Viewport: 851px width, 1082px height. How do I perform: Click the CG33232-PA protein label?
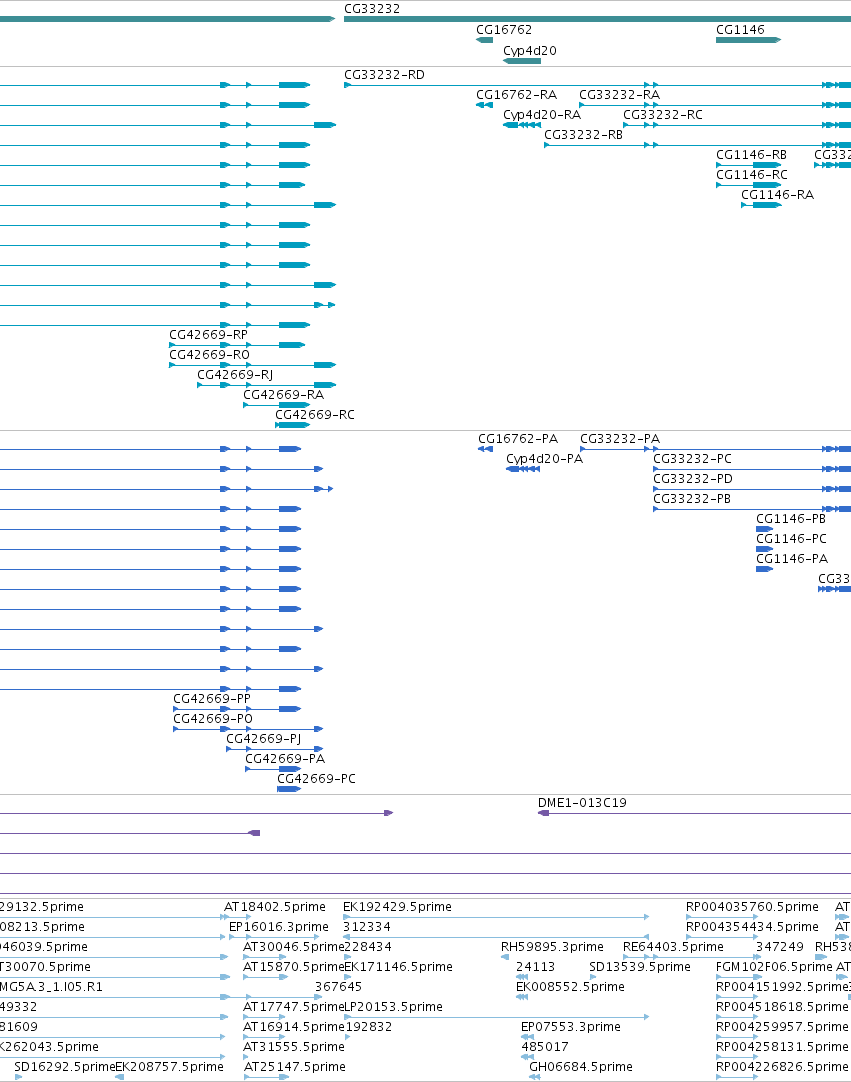tap(620, 440)
